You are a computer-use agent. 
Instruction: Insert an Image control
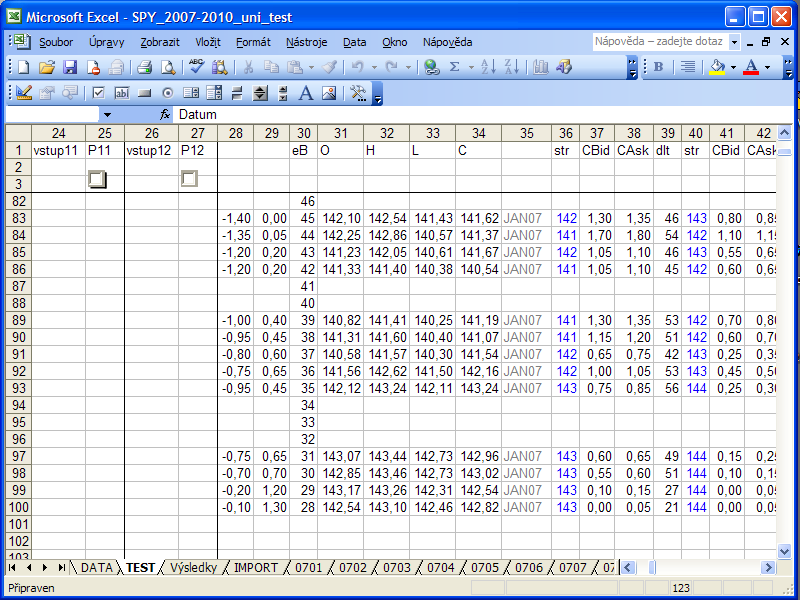329,93
